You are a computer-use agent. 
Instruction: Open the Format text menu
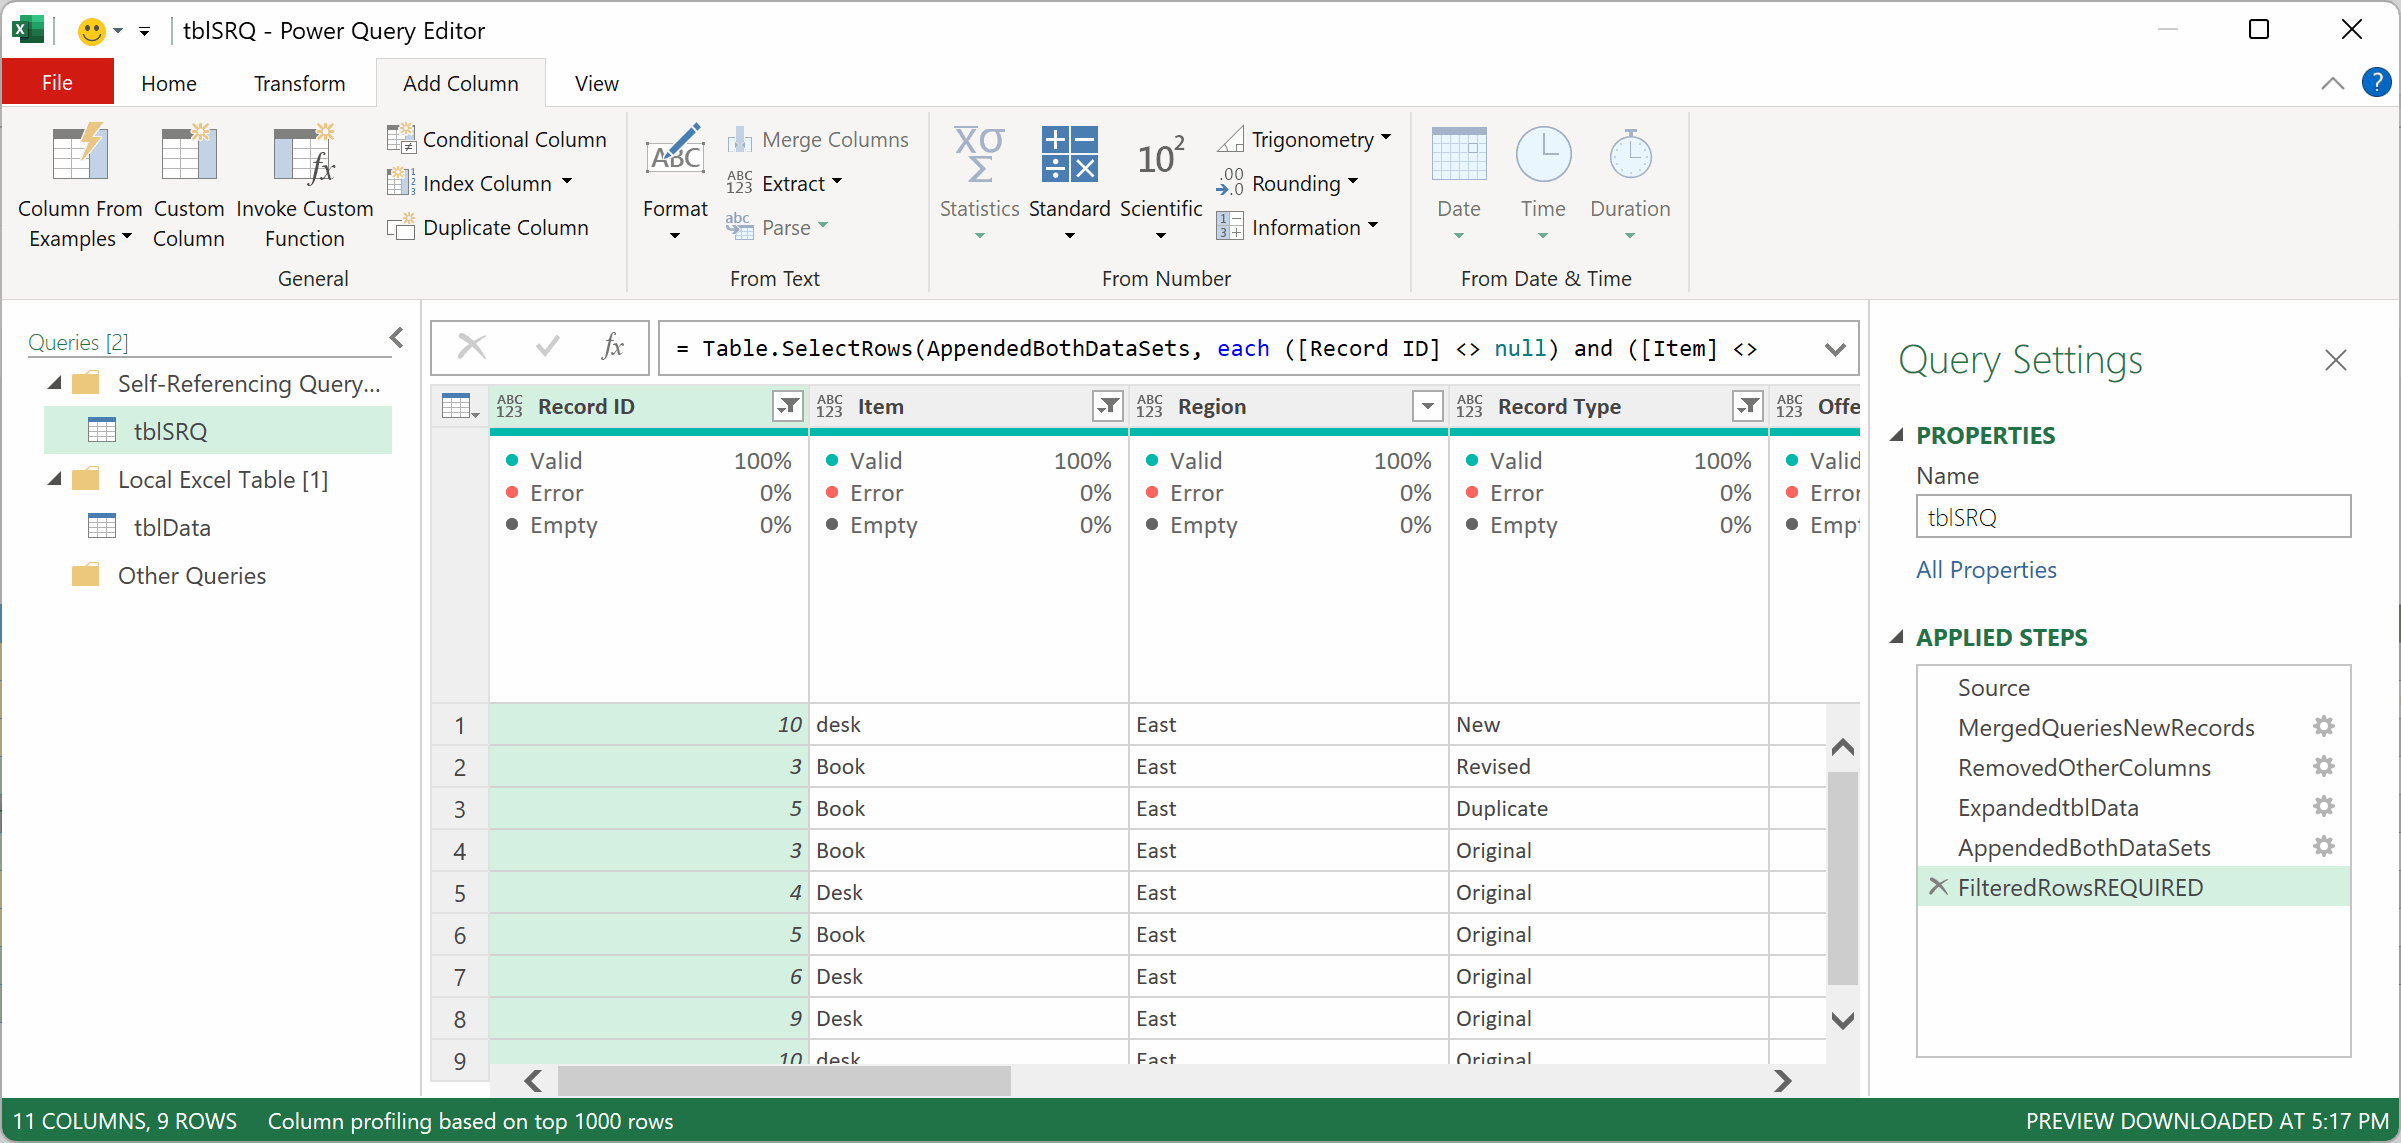(675, 183)
